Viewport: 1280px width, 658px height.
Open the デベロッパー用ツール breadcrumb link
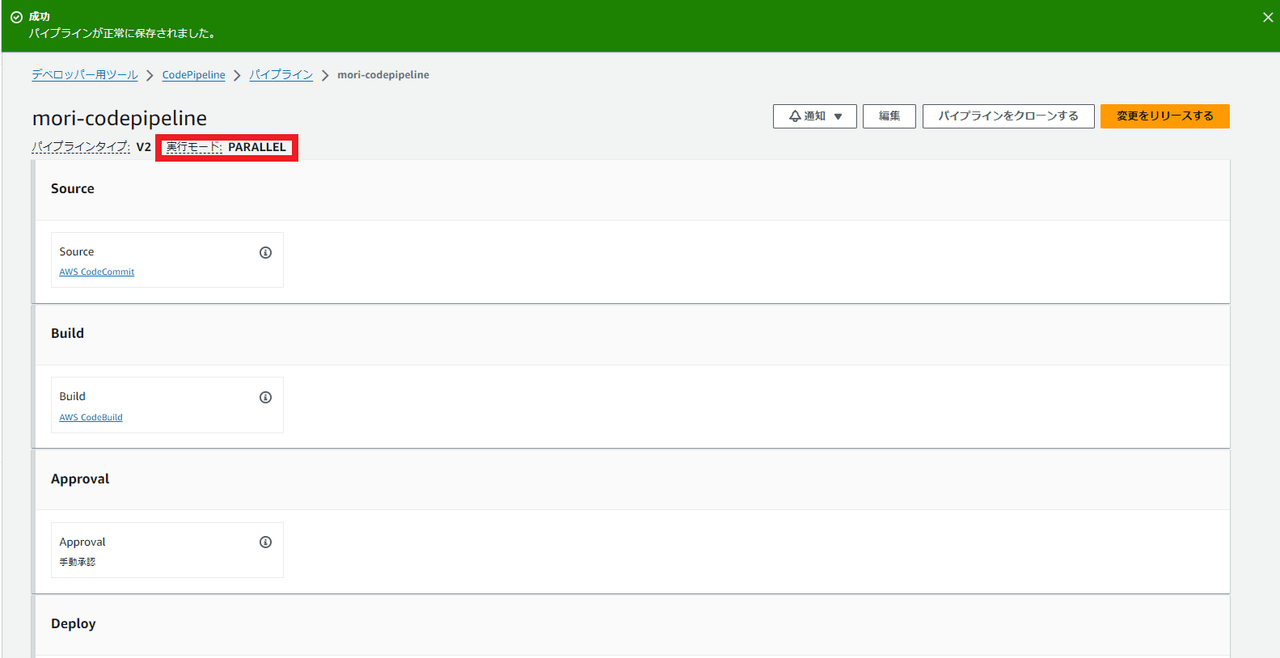click(x=85, y=75)
